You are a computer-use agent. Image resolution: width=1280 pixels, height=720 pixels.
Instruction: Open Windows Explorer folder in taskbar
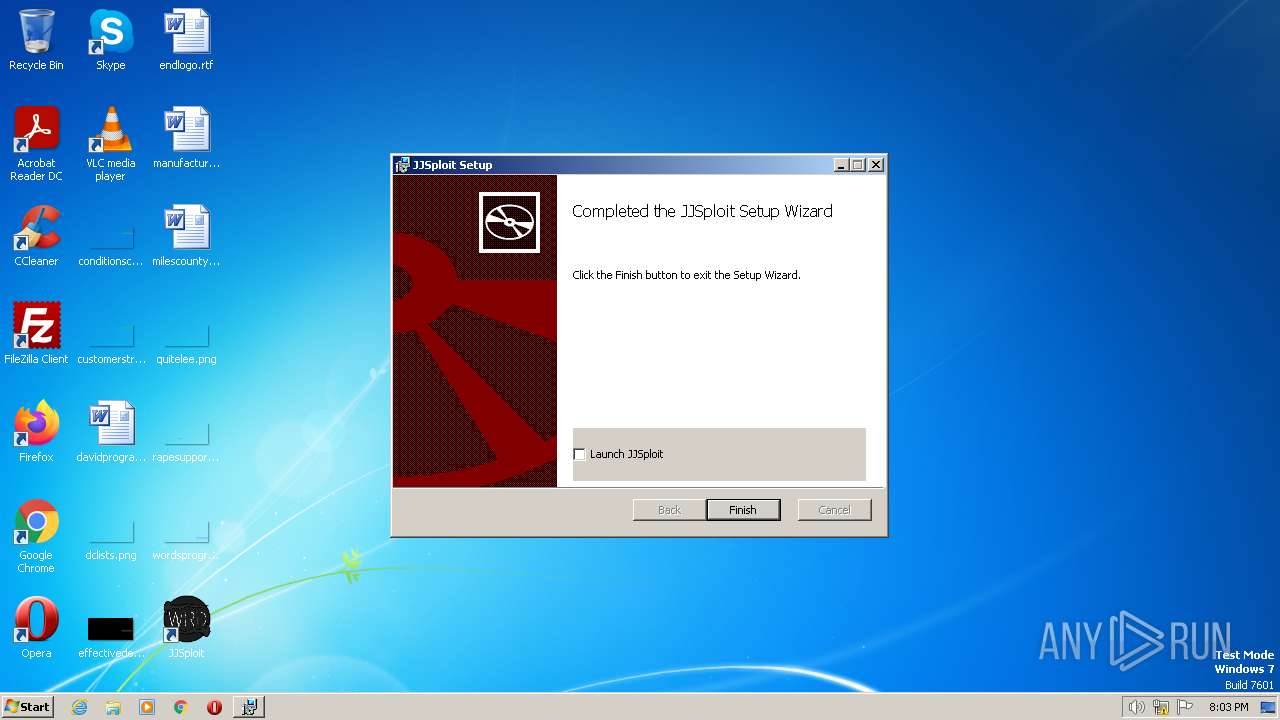tap(113, 707)
